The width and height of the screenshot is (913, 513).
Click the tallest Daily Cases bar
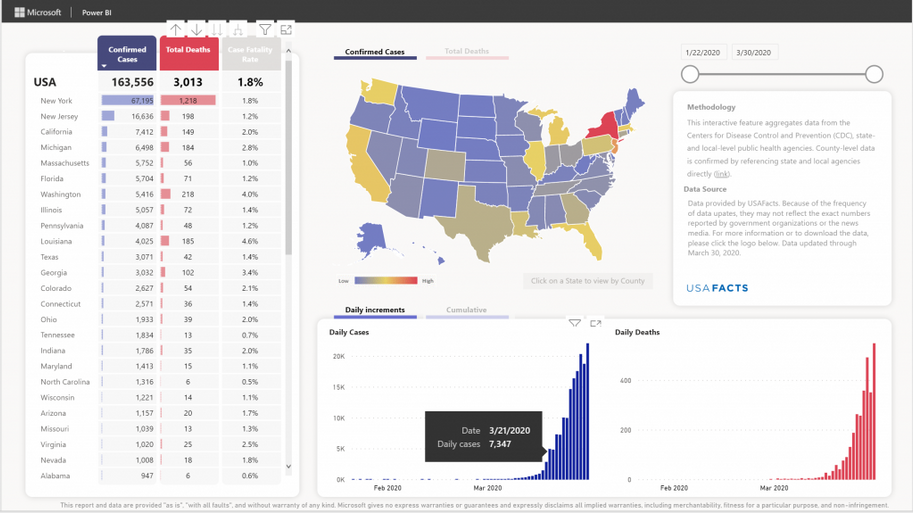tap(588, 411)
